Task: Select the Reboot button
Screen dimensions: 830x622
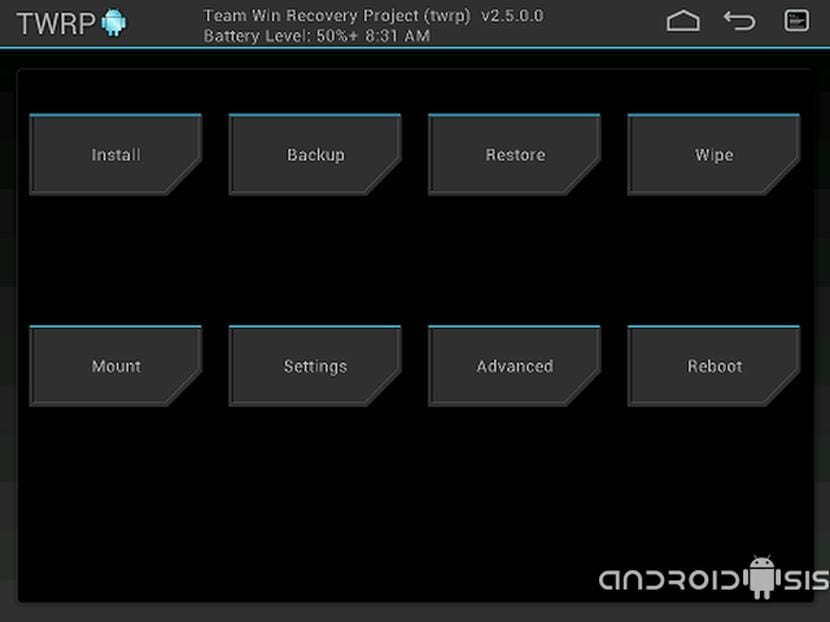Action: tap(714, 366)
